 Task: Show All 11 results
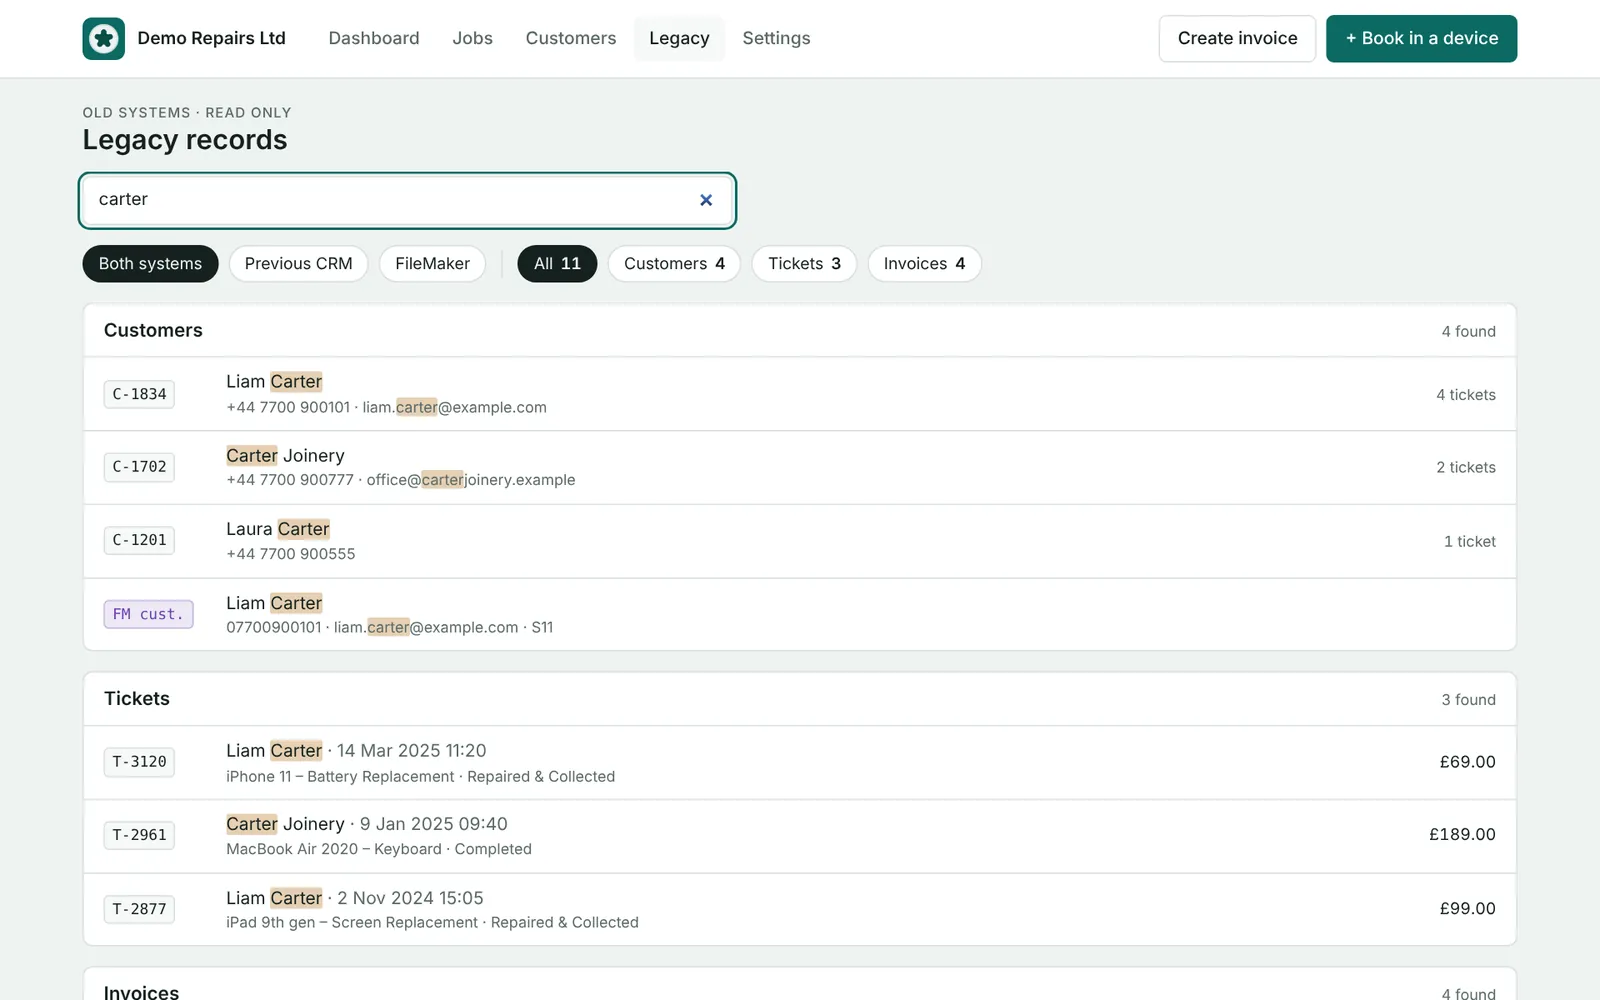point(557,264)
